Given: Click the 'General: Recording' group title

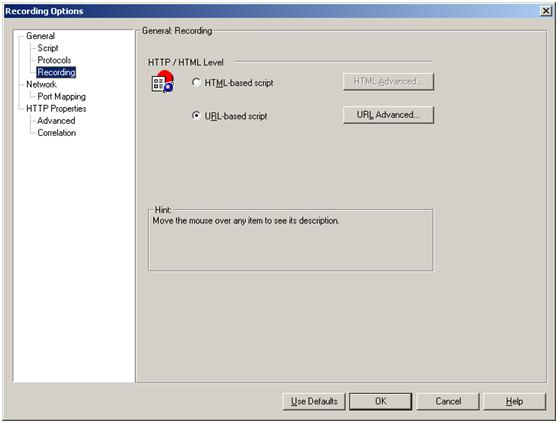Looking at the screenshot, I should pyautogui.click(x=177, y=31).
